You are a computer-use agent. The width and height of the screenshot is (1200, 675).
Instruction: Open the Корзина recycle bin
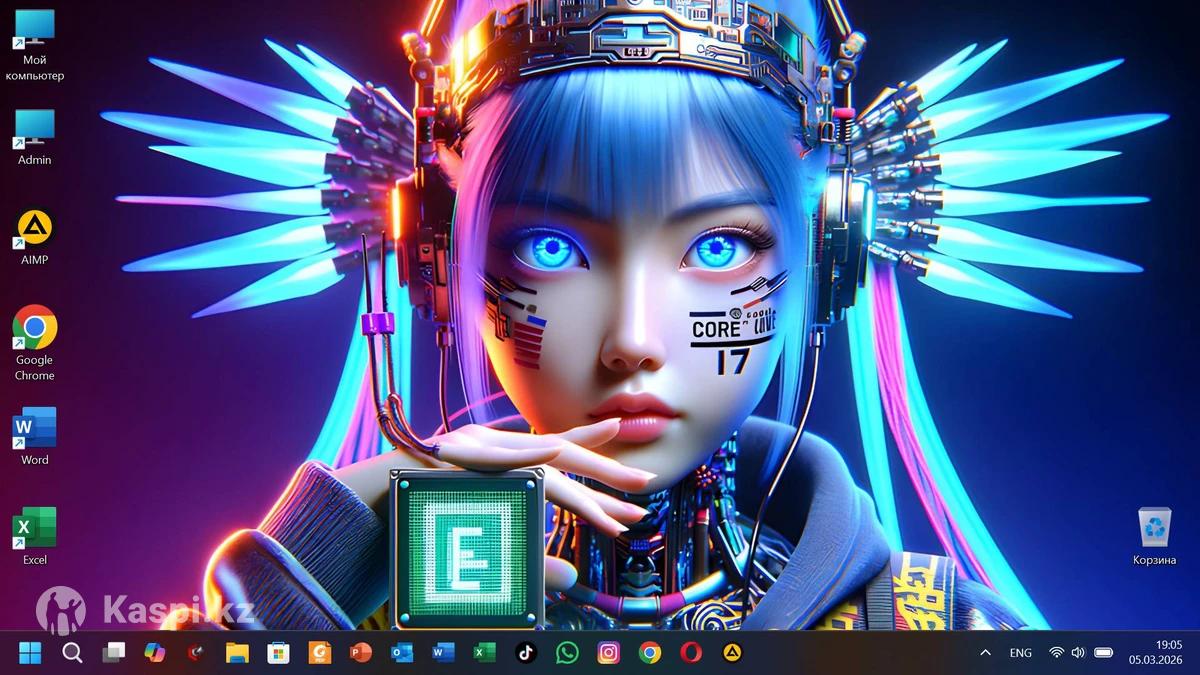pos(1154,529)
